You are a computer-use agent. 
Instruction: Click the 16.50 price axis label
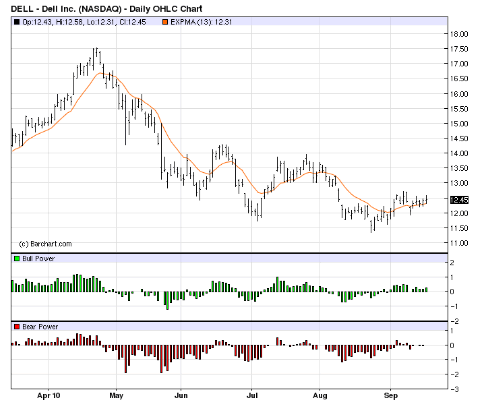click(459, 79)
